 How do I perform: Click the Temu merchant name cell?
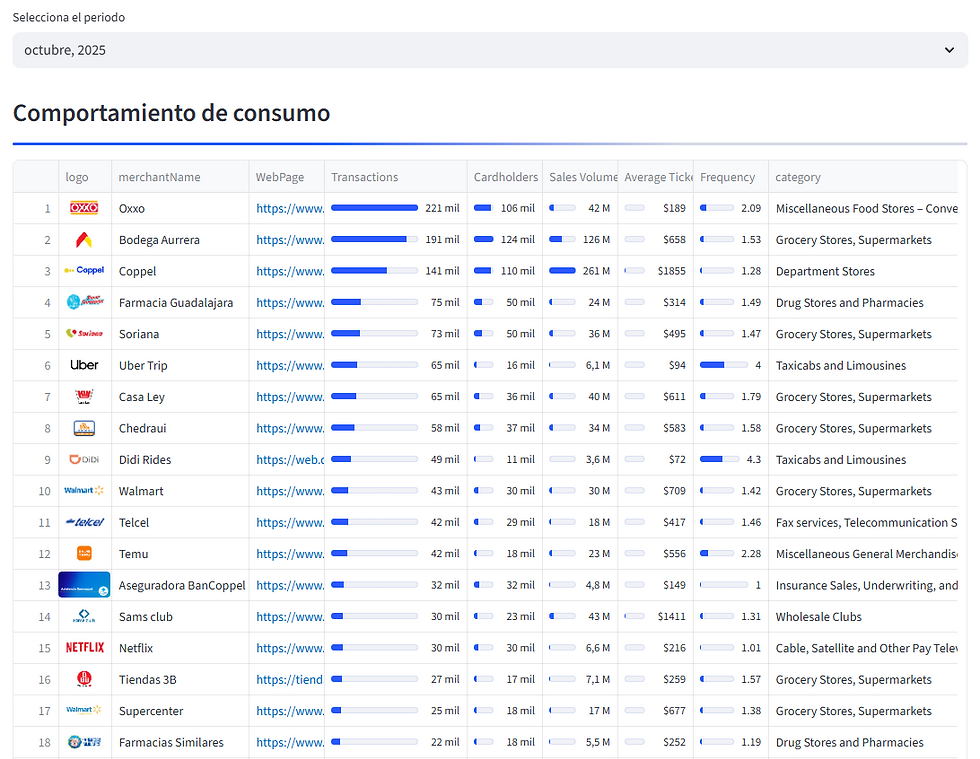(180, 554)
